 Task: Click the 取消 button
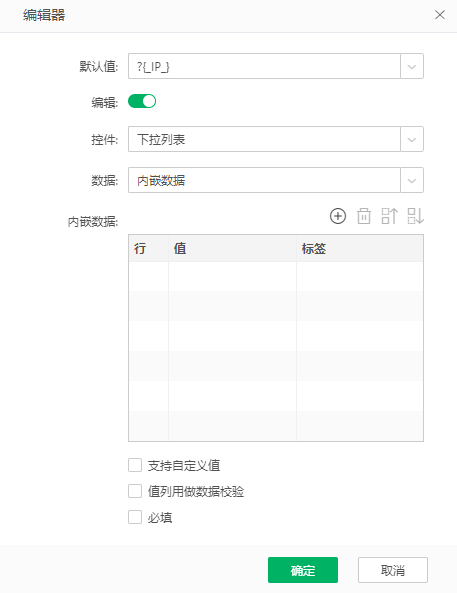393,570
